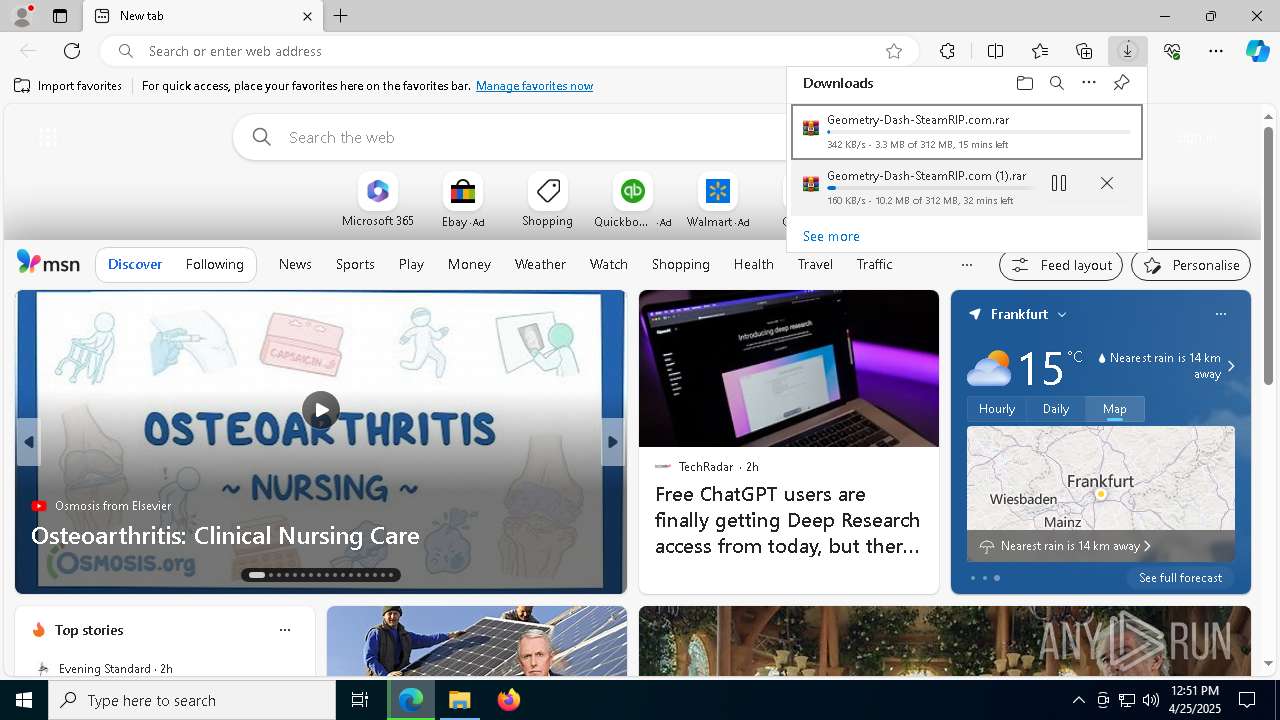Open a new tab with plus icon
Viewport: 1280px width, 720px height.
341,16
